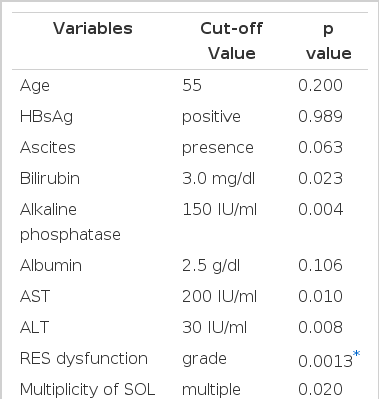
Task: Click the Bilirubin variable cell
Action: (50, 178)
